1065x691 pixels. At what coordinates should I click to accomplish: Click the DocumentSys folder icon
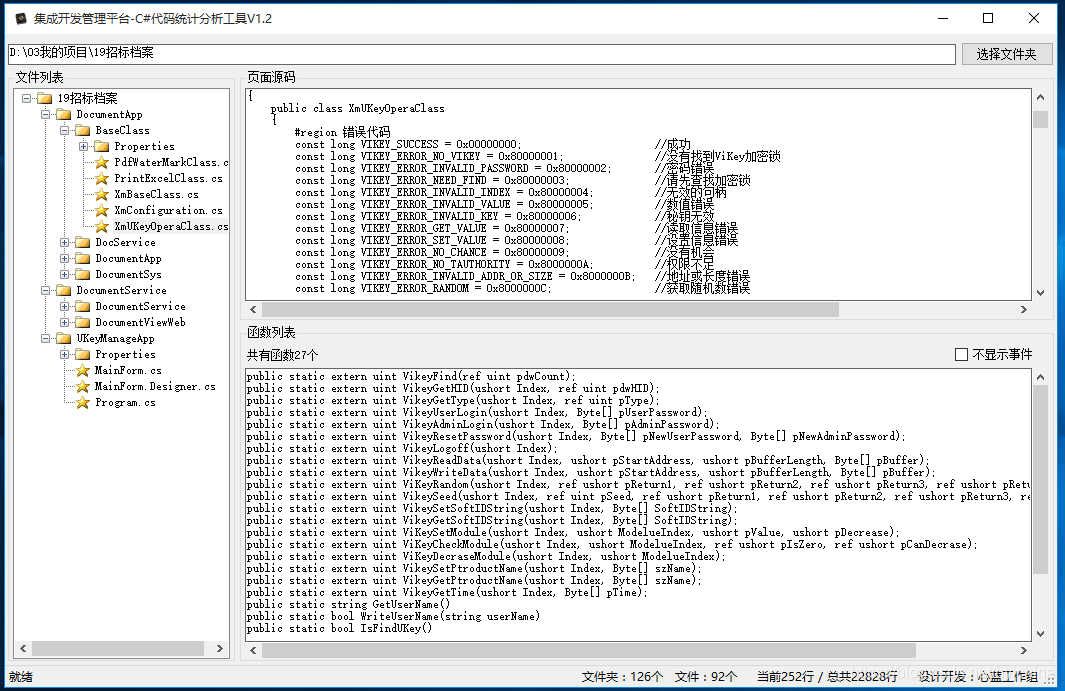click(x=83, y=274)
